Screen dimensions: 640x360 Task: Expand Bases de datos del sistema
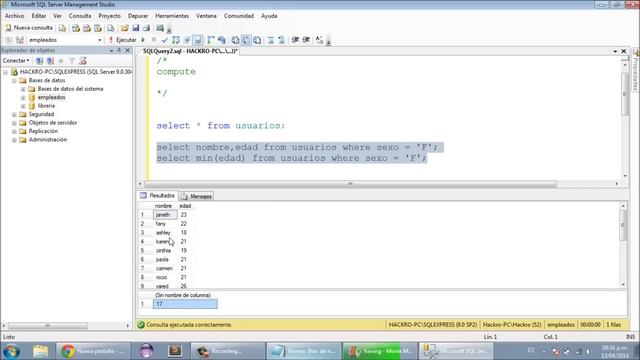pos(23,89)
